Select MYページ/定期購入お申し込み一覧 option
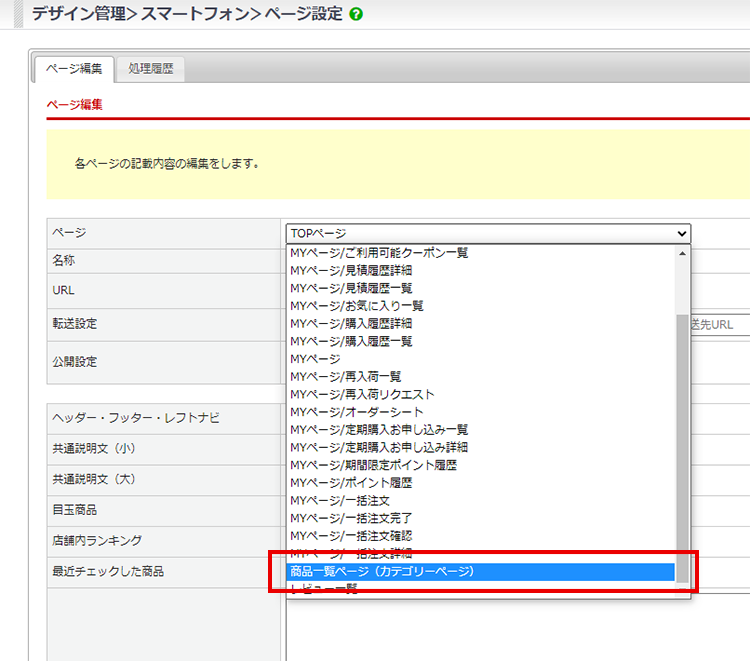The height and width of the screenshot is (661, 750). [379, 430]
